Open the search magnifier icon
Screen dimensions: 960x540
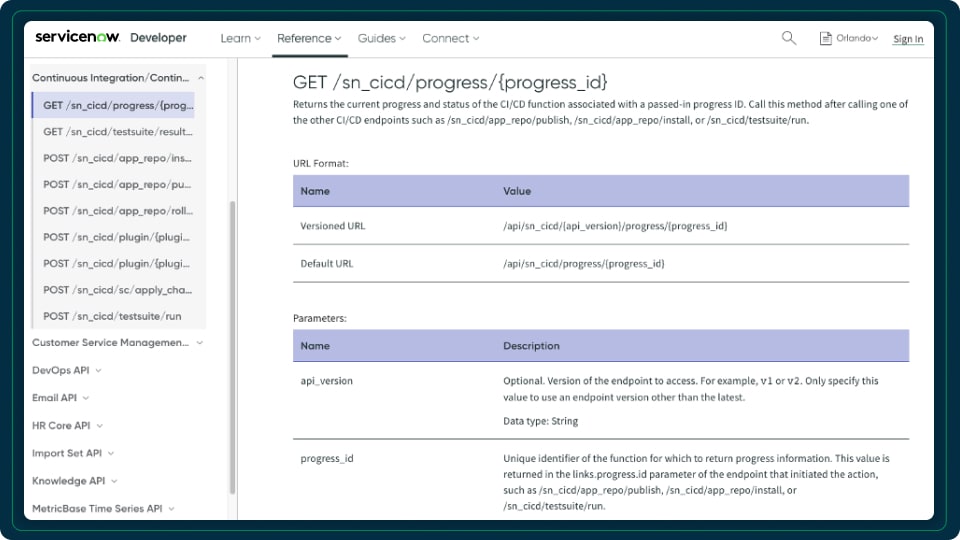click(789, 38)
